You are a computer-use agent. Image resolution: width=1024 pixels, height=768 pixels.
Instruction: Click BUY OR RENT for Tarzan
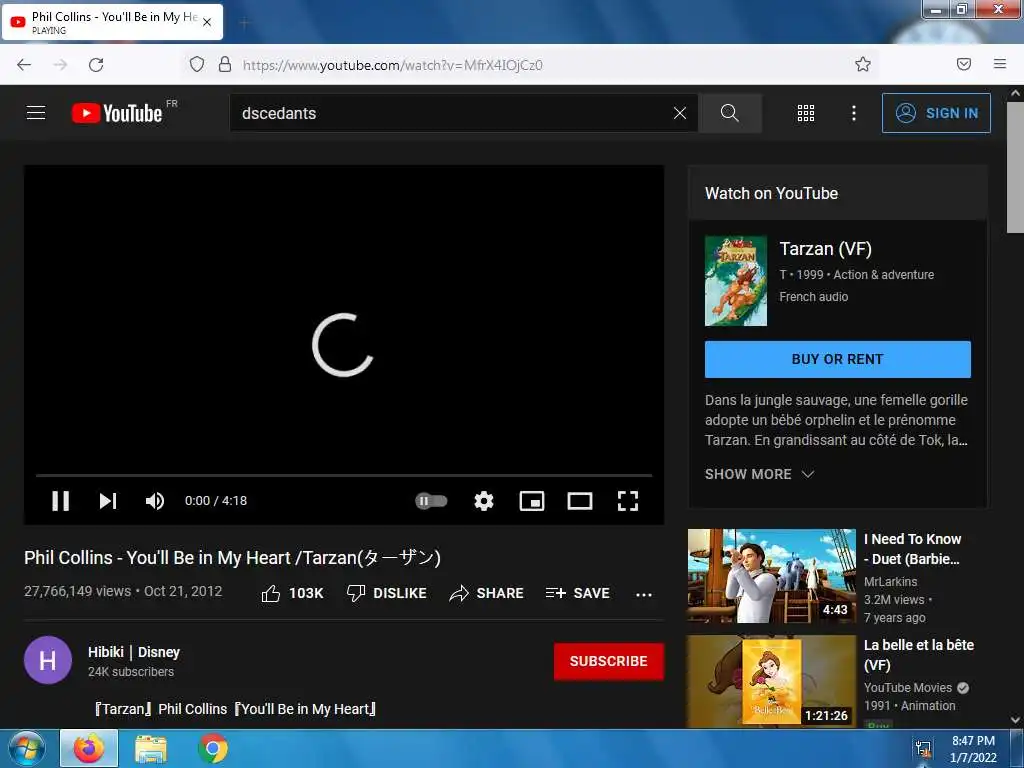[837, 359]
